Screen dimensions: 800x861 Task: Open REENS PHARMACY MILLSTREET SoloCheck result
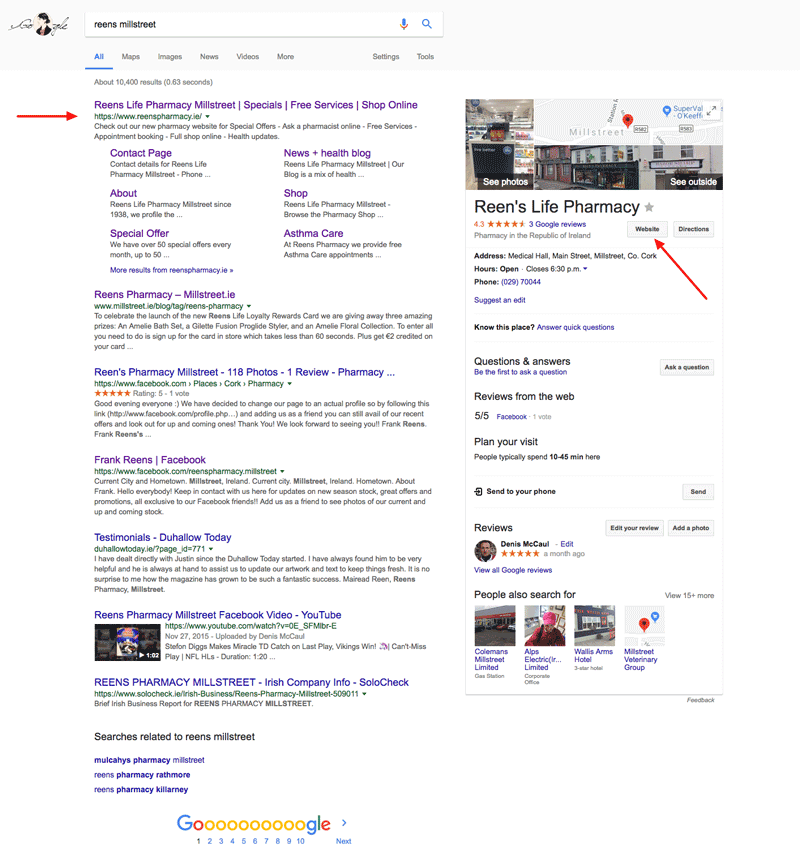251,683
